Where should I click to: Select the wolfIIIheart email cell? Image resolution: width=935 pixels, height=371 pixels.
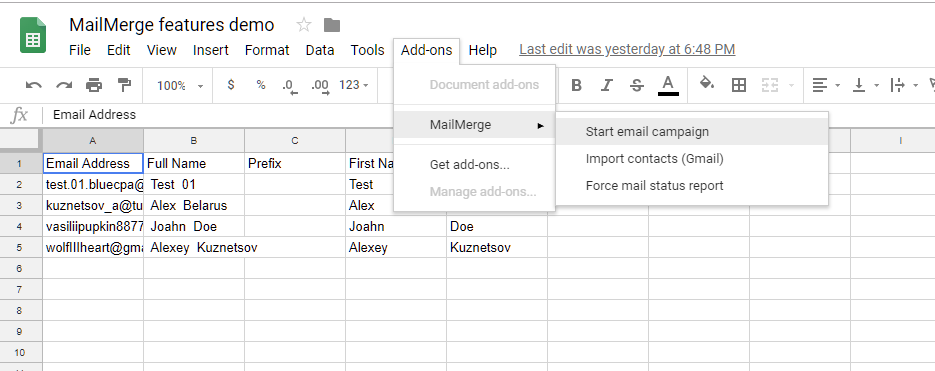(93, 248)
